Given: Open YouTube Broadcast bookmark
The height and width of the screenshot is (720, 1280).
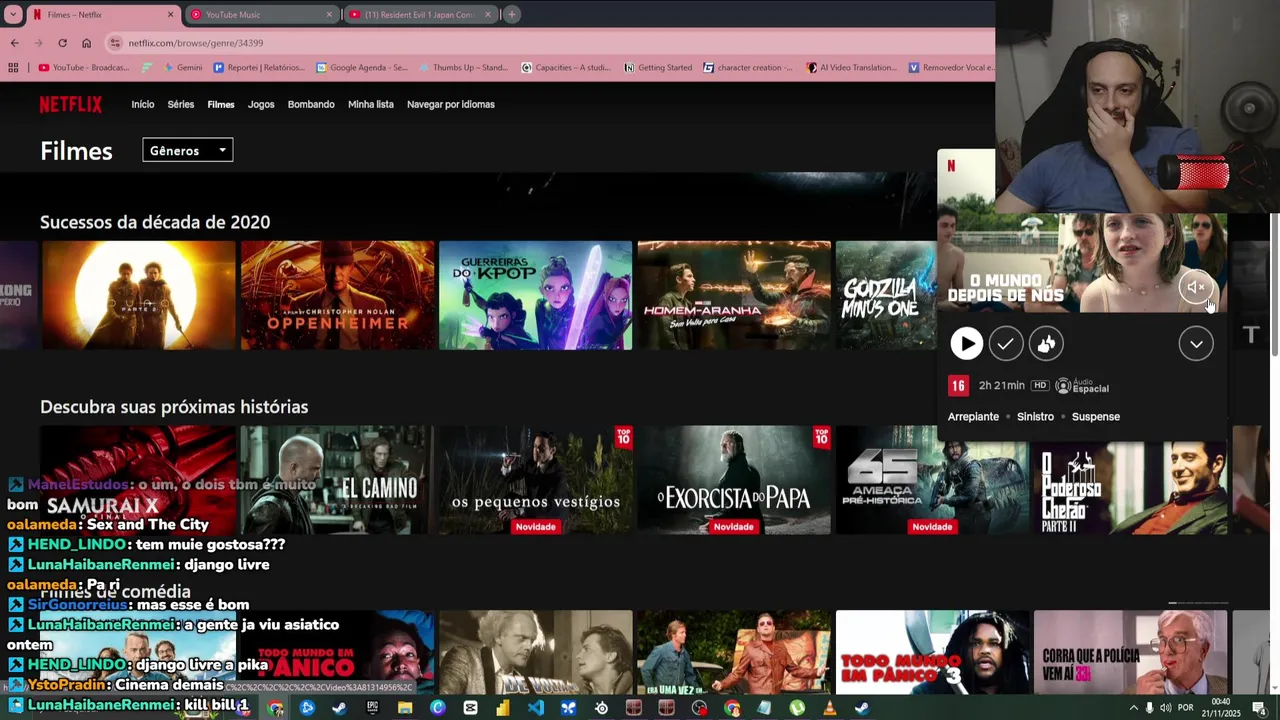Looking at the screenshot, I should pos(84,67).
